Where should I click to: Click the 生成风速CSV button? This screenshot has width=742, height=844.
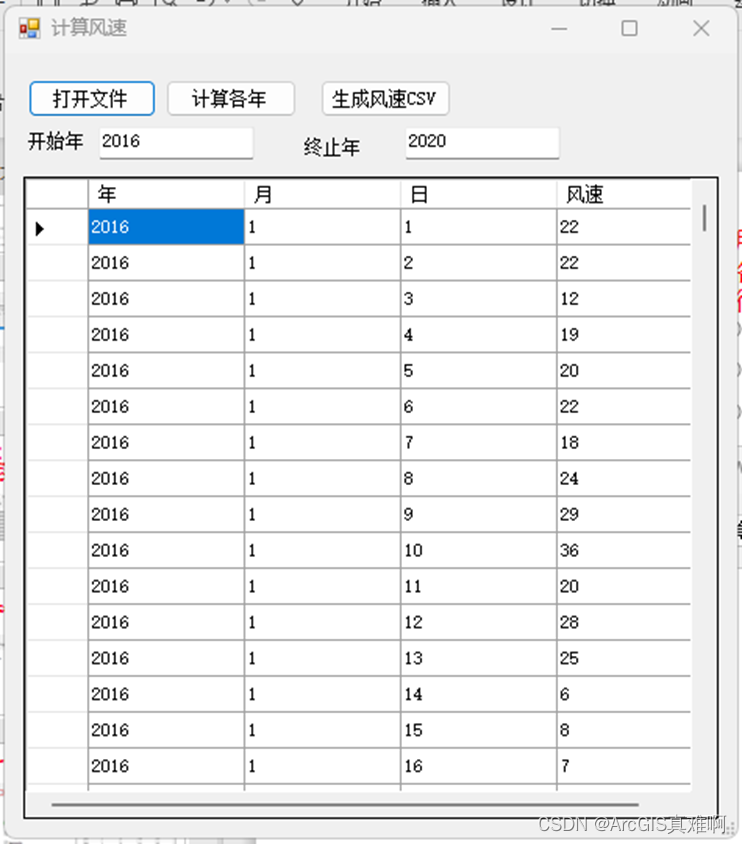pos(385,99)
